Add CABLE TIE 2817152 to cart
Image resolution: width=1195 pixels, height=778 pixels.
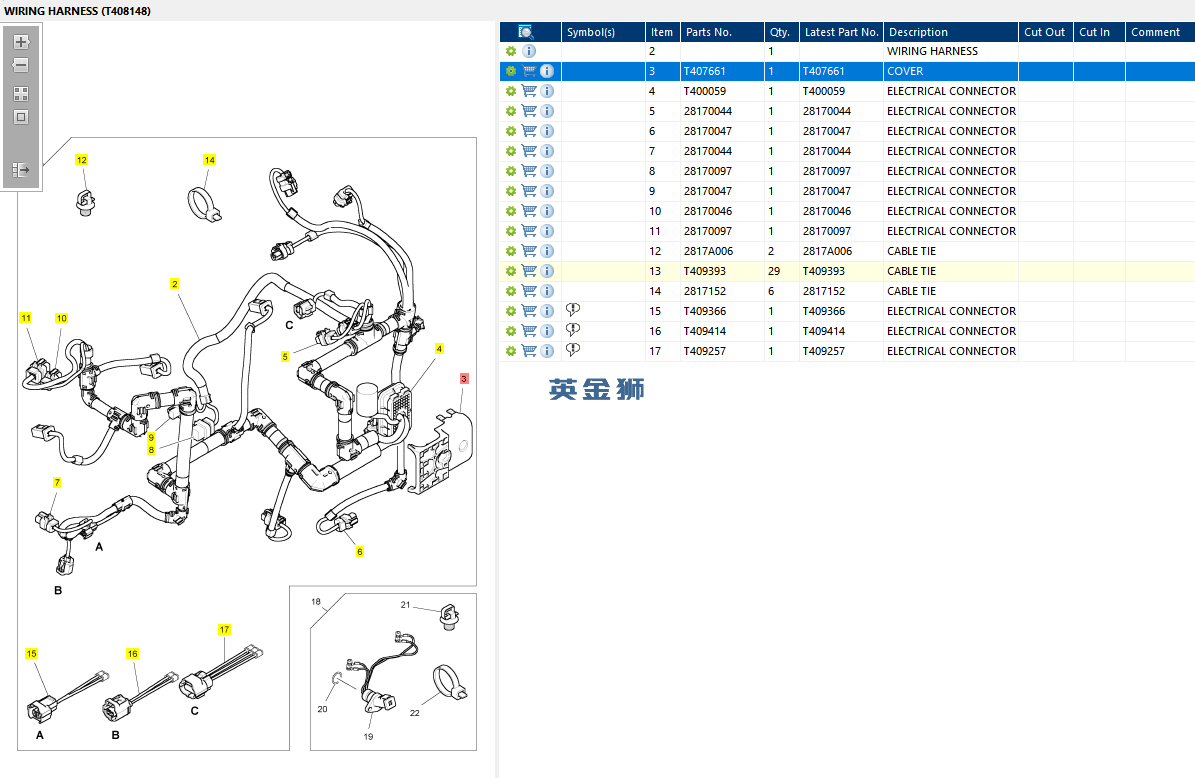(529, 290)
